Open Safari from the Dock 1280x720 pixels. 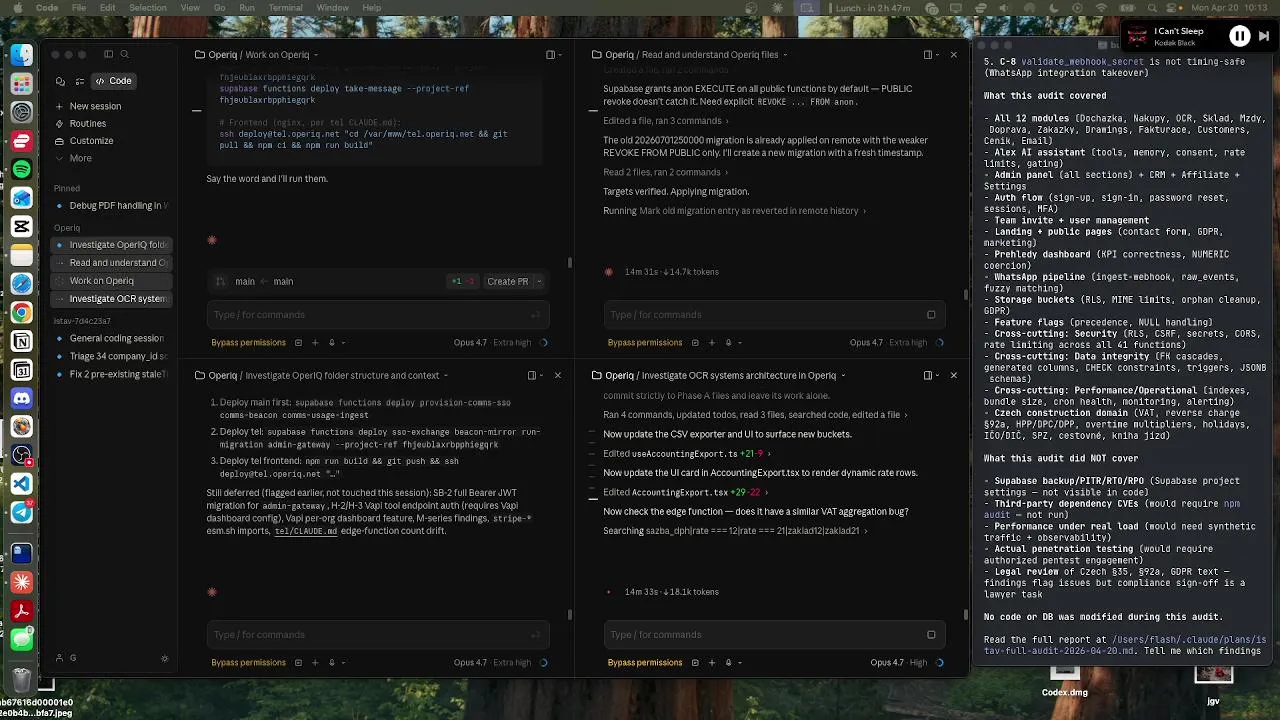21,285
